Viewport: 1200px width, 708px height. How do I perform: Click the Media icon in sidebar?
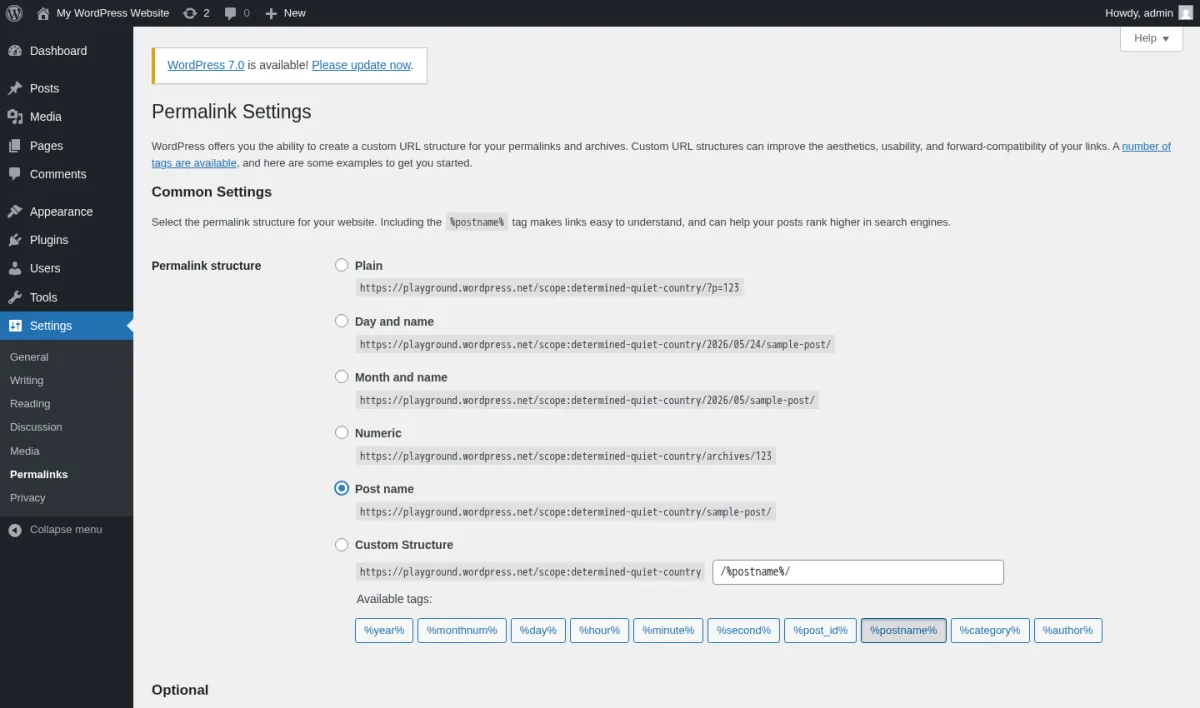(15, 117)
